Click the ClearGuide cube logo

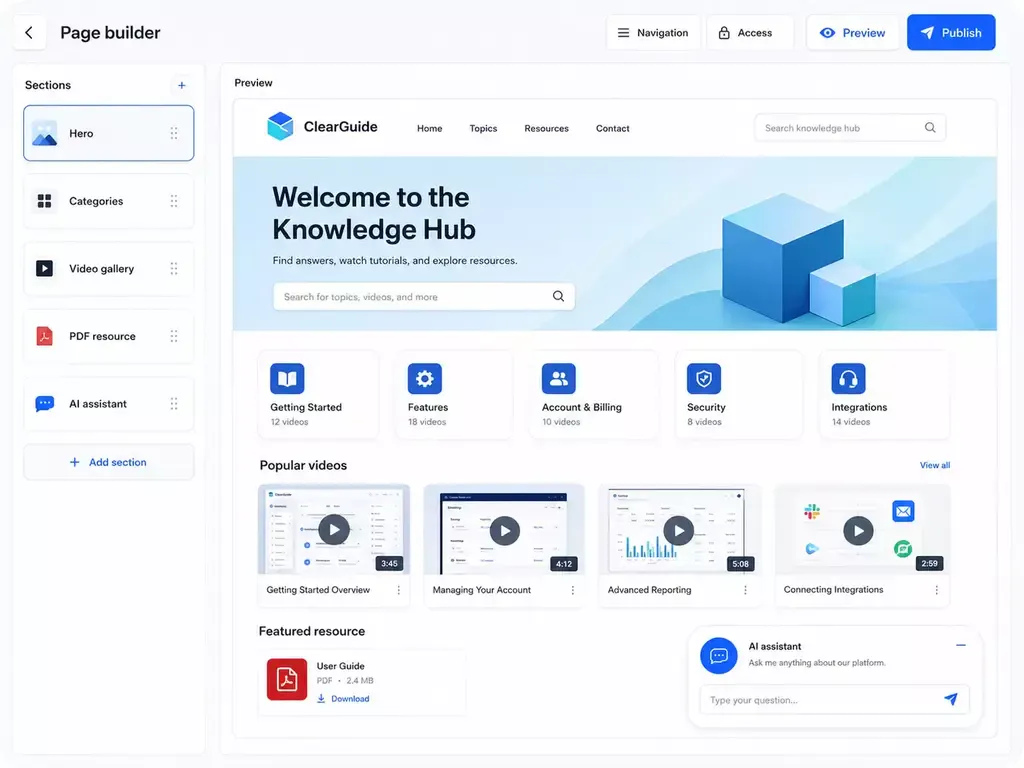coord(280,126)
